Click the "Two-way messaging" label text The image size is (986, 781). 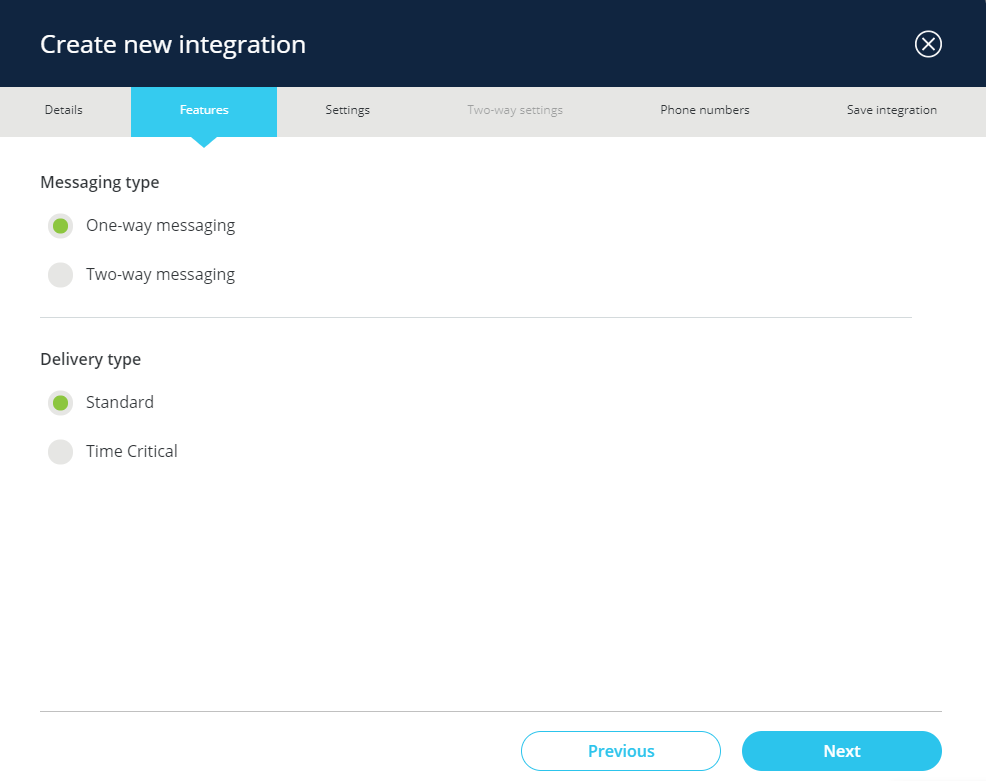(160, 275)
